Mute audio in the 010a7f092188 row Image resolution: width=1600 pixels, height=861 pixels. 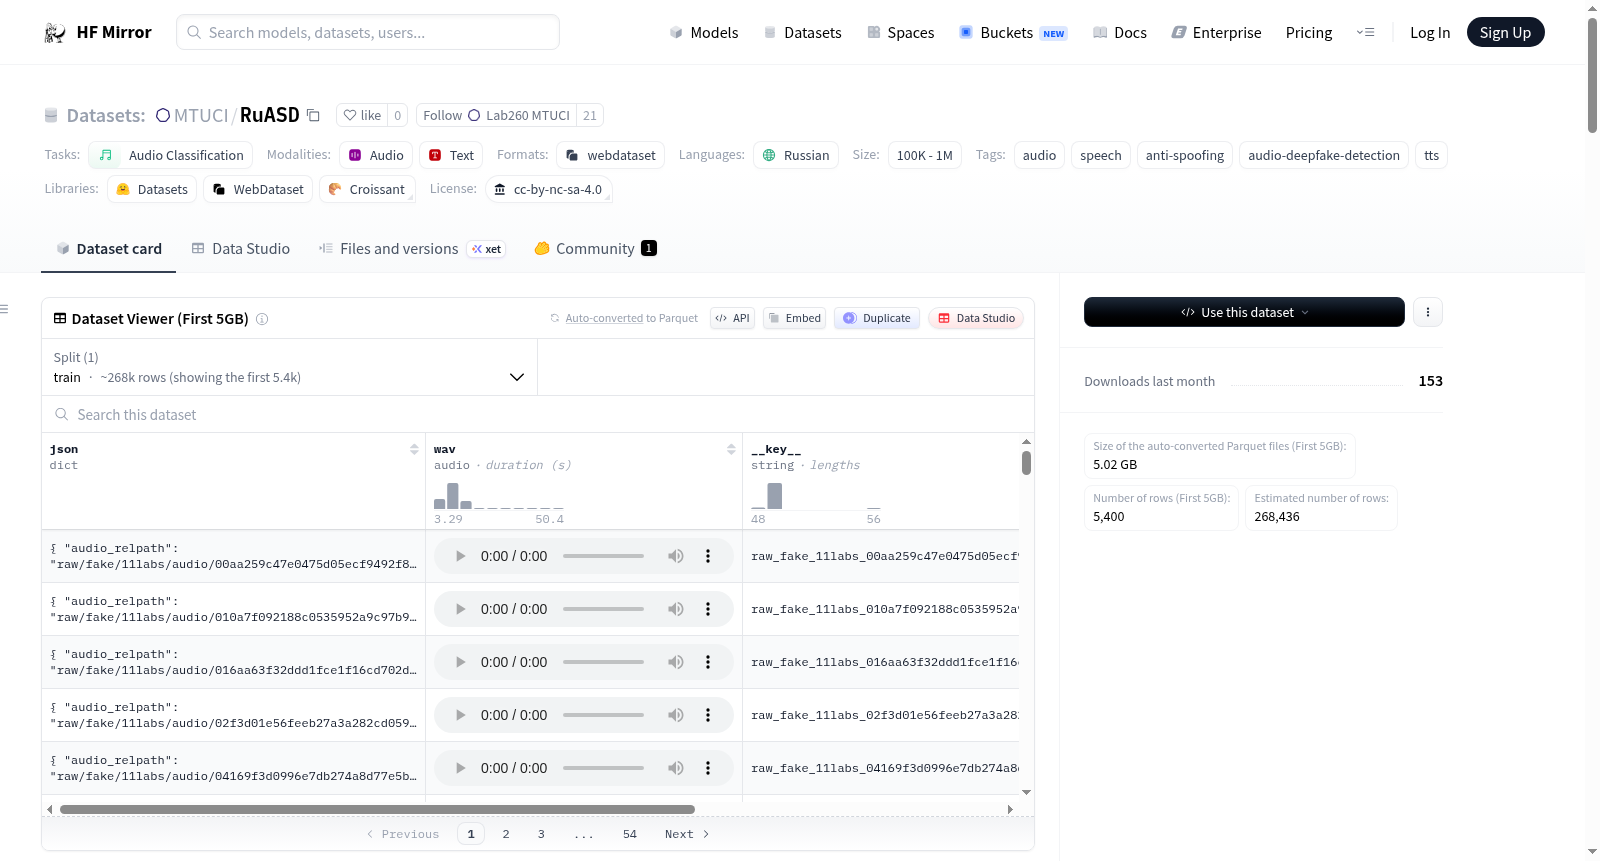click(676, 609)
